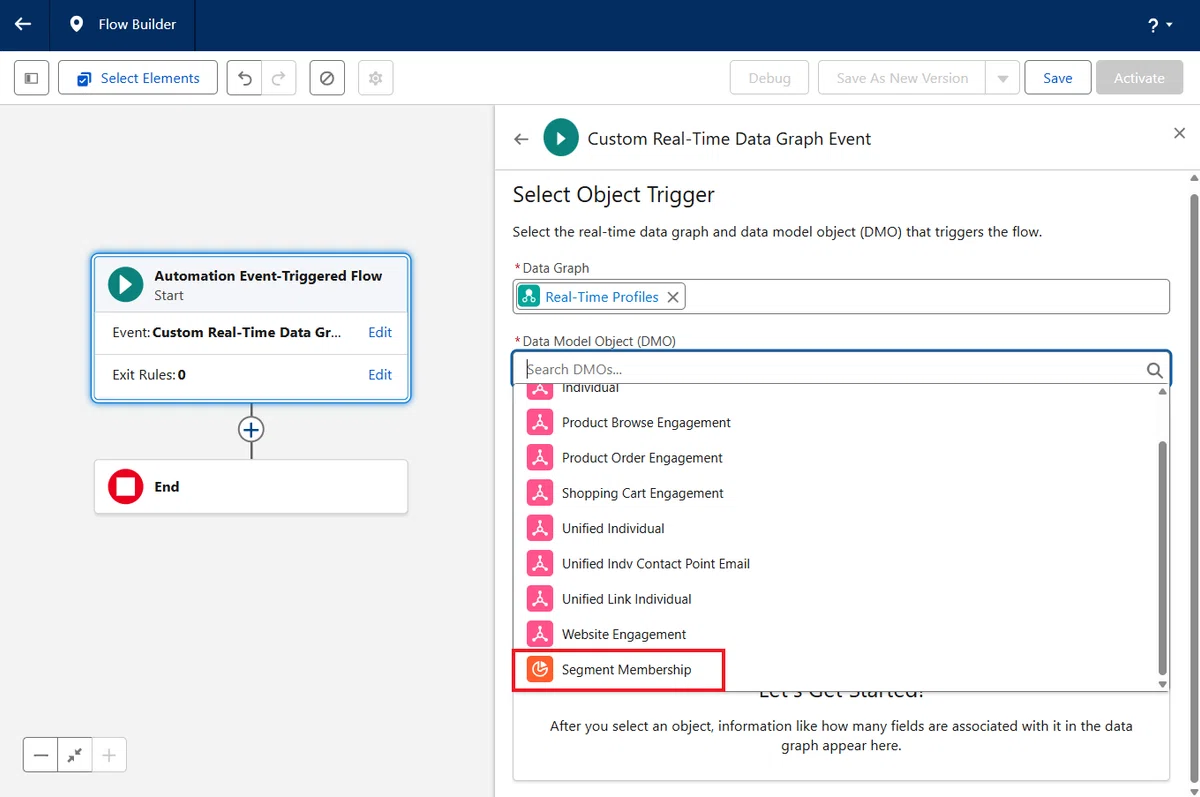
Task: Expand the Save As New Version dropdown arrow
Action: click(1003, 78)
